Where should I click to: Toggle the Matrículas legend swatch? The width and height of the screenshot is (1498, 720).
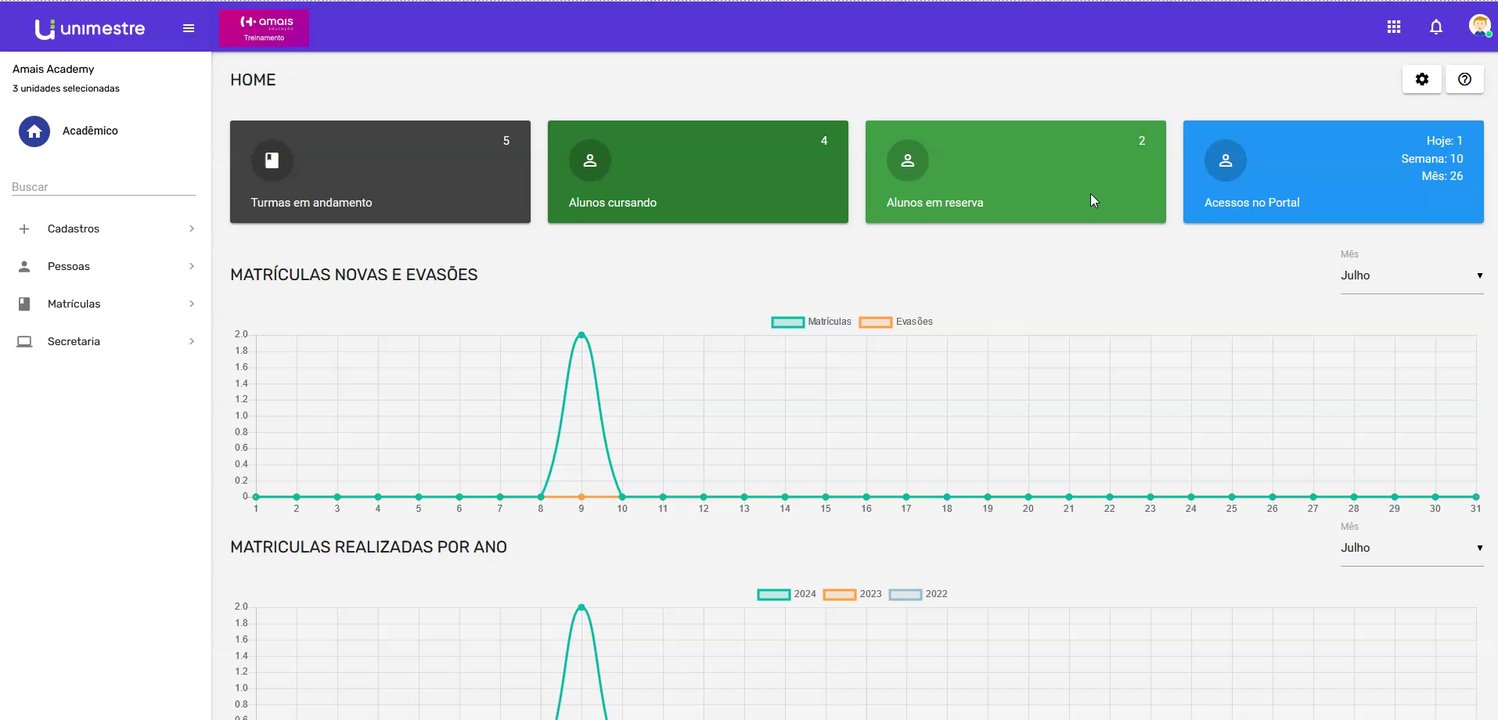coord(788,322)
